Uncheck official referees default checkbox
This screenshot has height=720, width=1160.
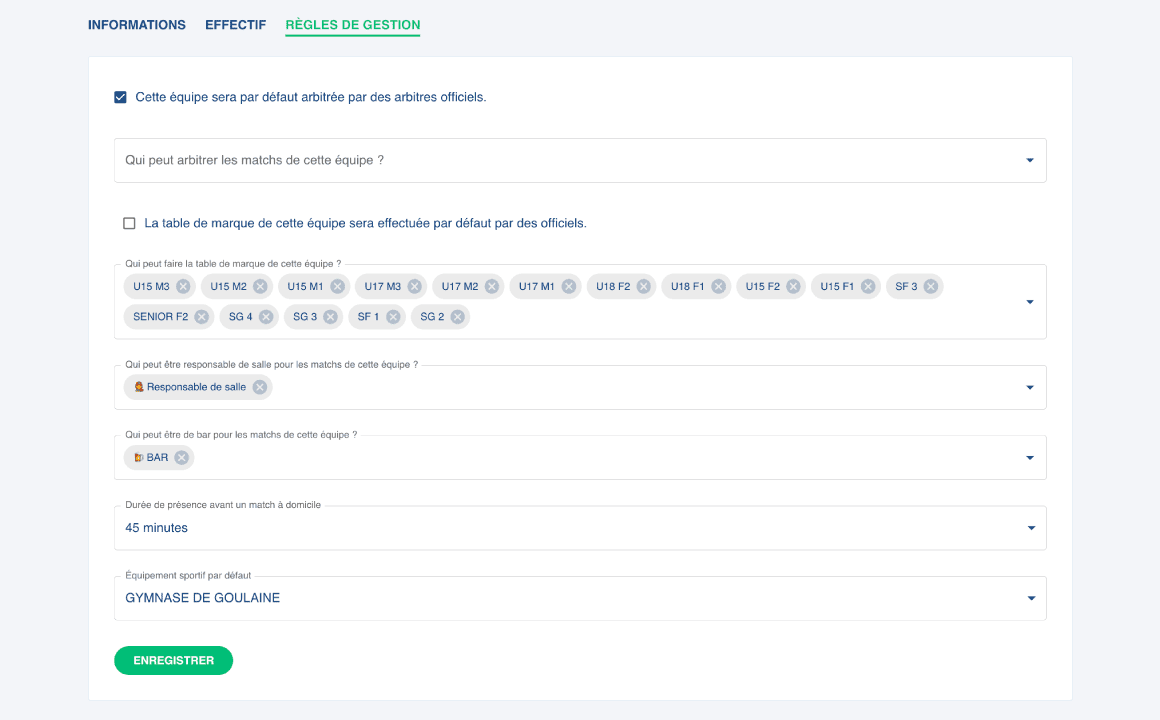pos(121,97)
